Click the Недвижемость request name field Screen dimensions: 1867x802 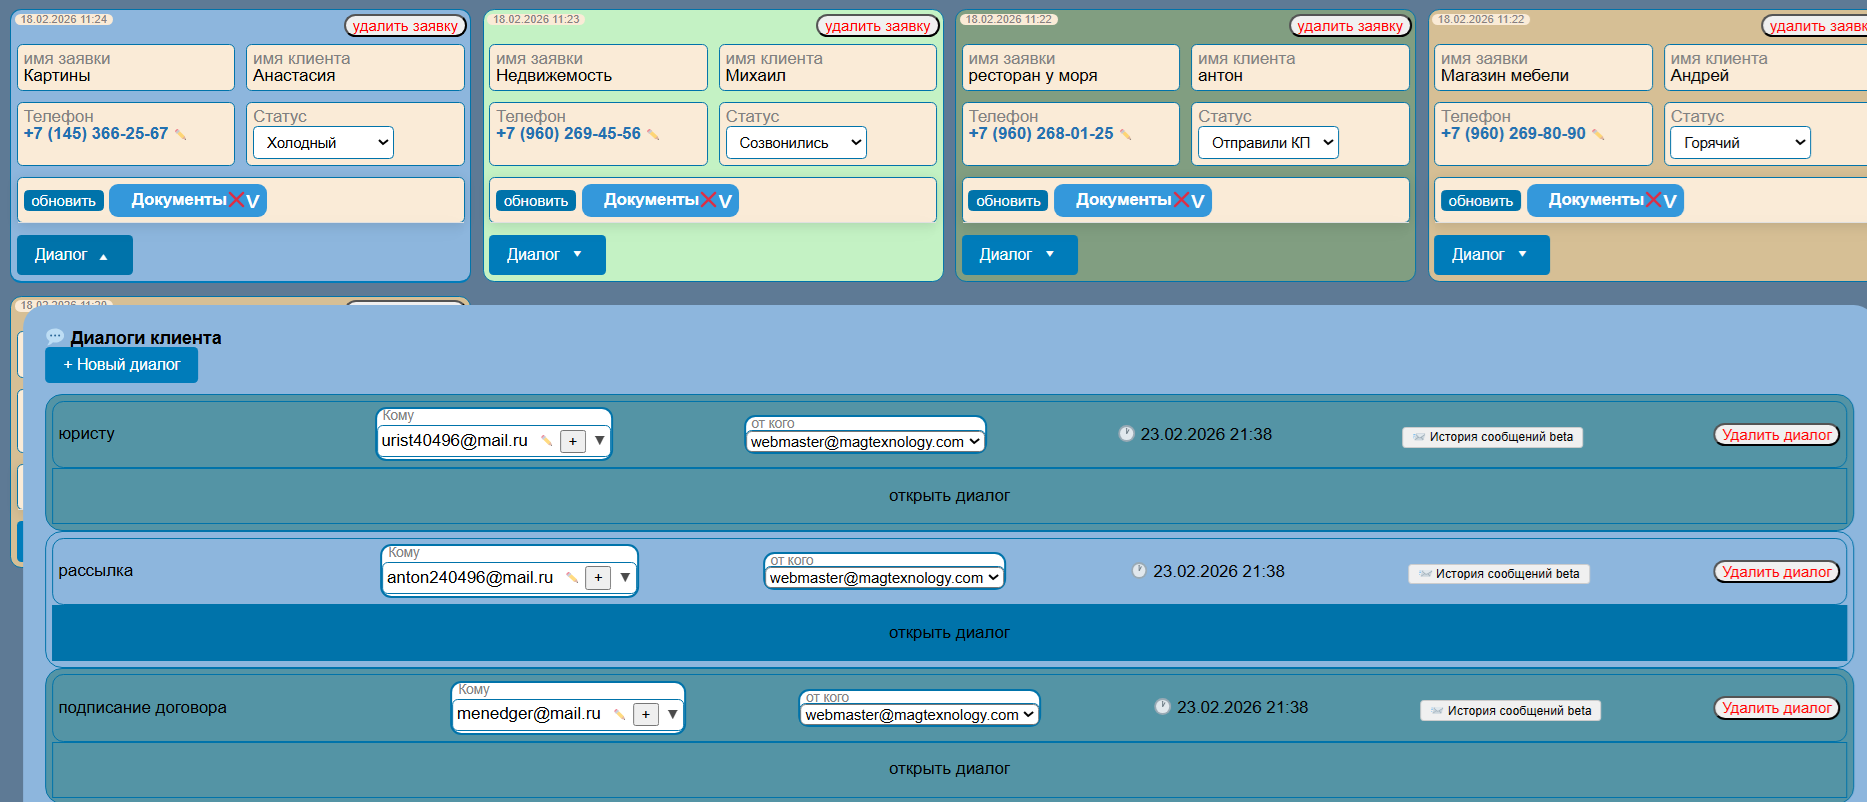point(595,68)
